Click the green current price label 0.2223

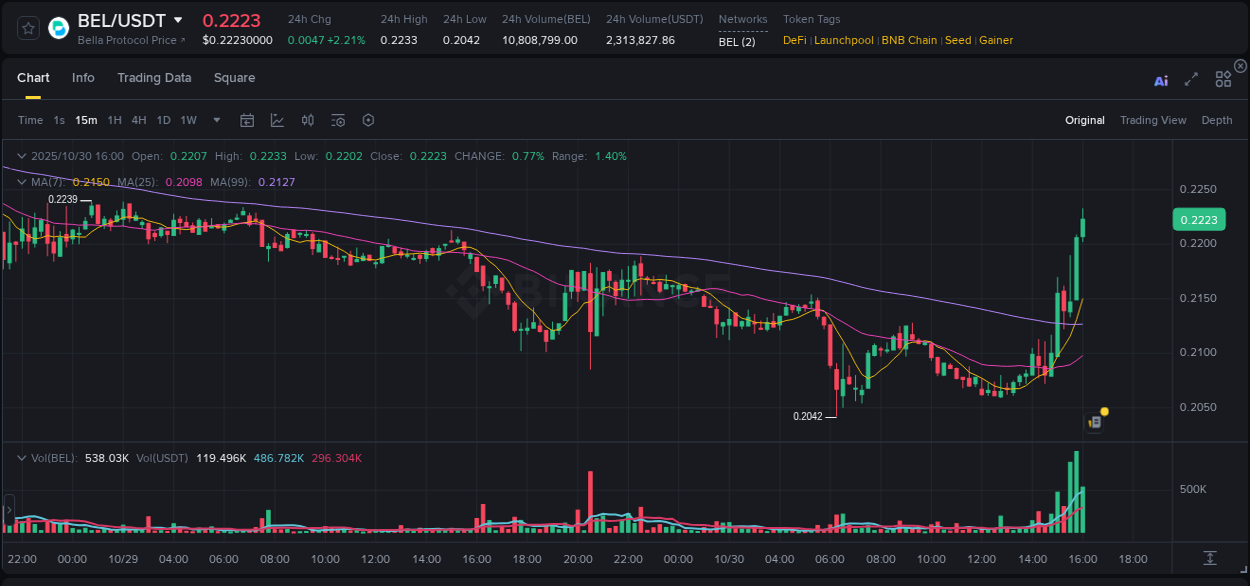1198,219
